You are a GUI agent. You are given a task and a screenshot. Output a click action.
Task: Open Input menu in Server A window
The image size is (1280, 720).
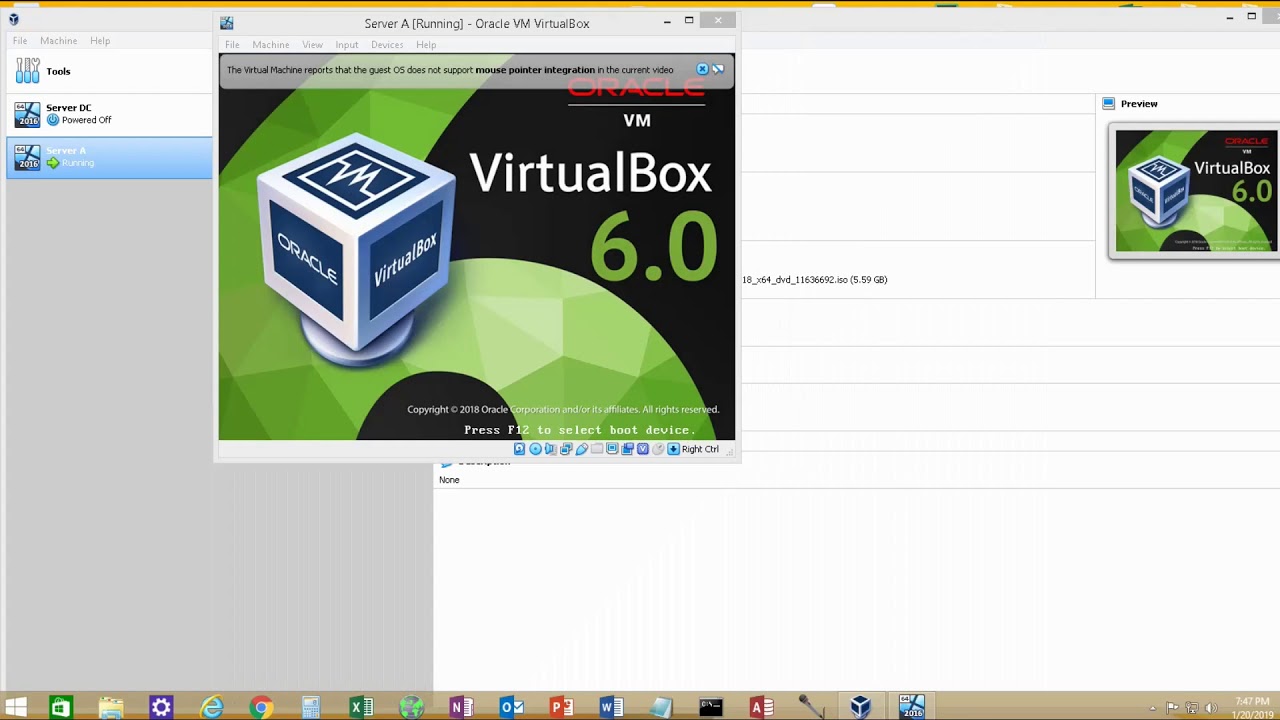[x=347, y=45]
